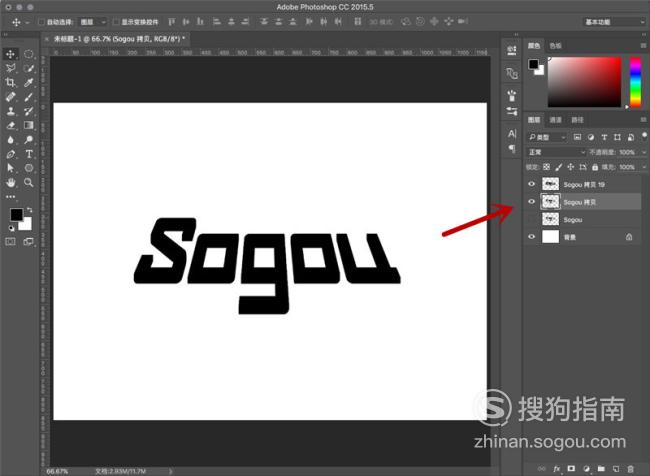Open the 正常 blend mode dropdown
Image resolution: width=650 pixels, height=476 pixels.
point(556,152)
